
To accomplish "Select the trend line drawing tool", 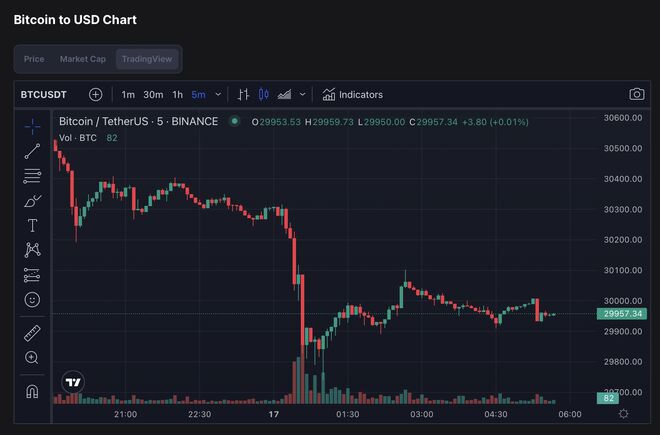I will pyautogui.click(x=32, y=151).
